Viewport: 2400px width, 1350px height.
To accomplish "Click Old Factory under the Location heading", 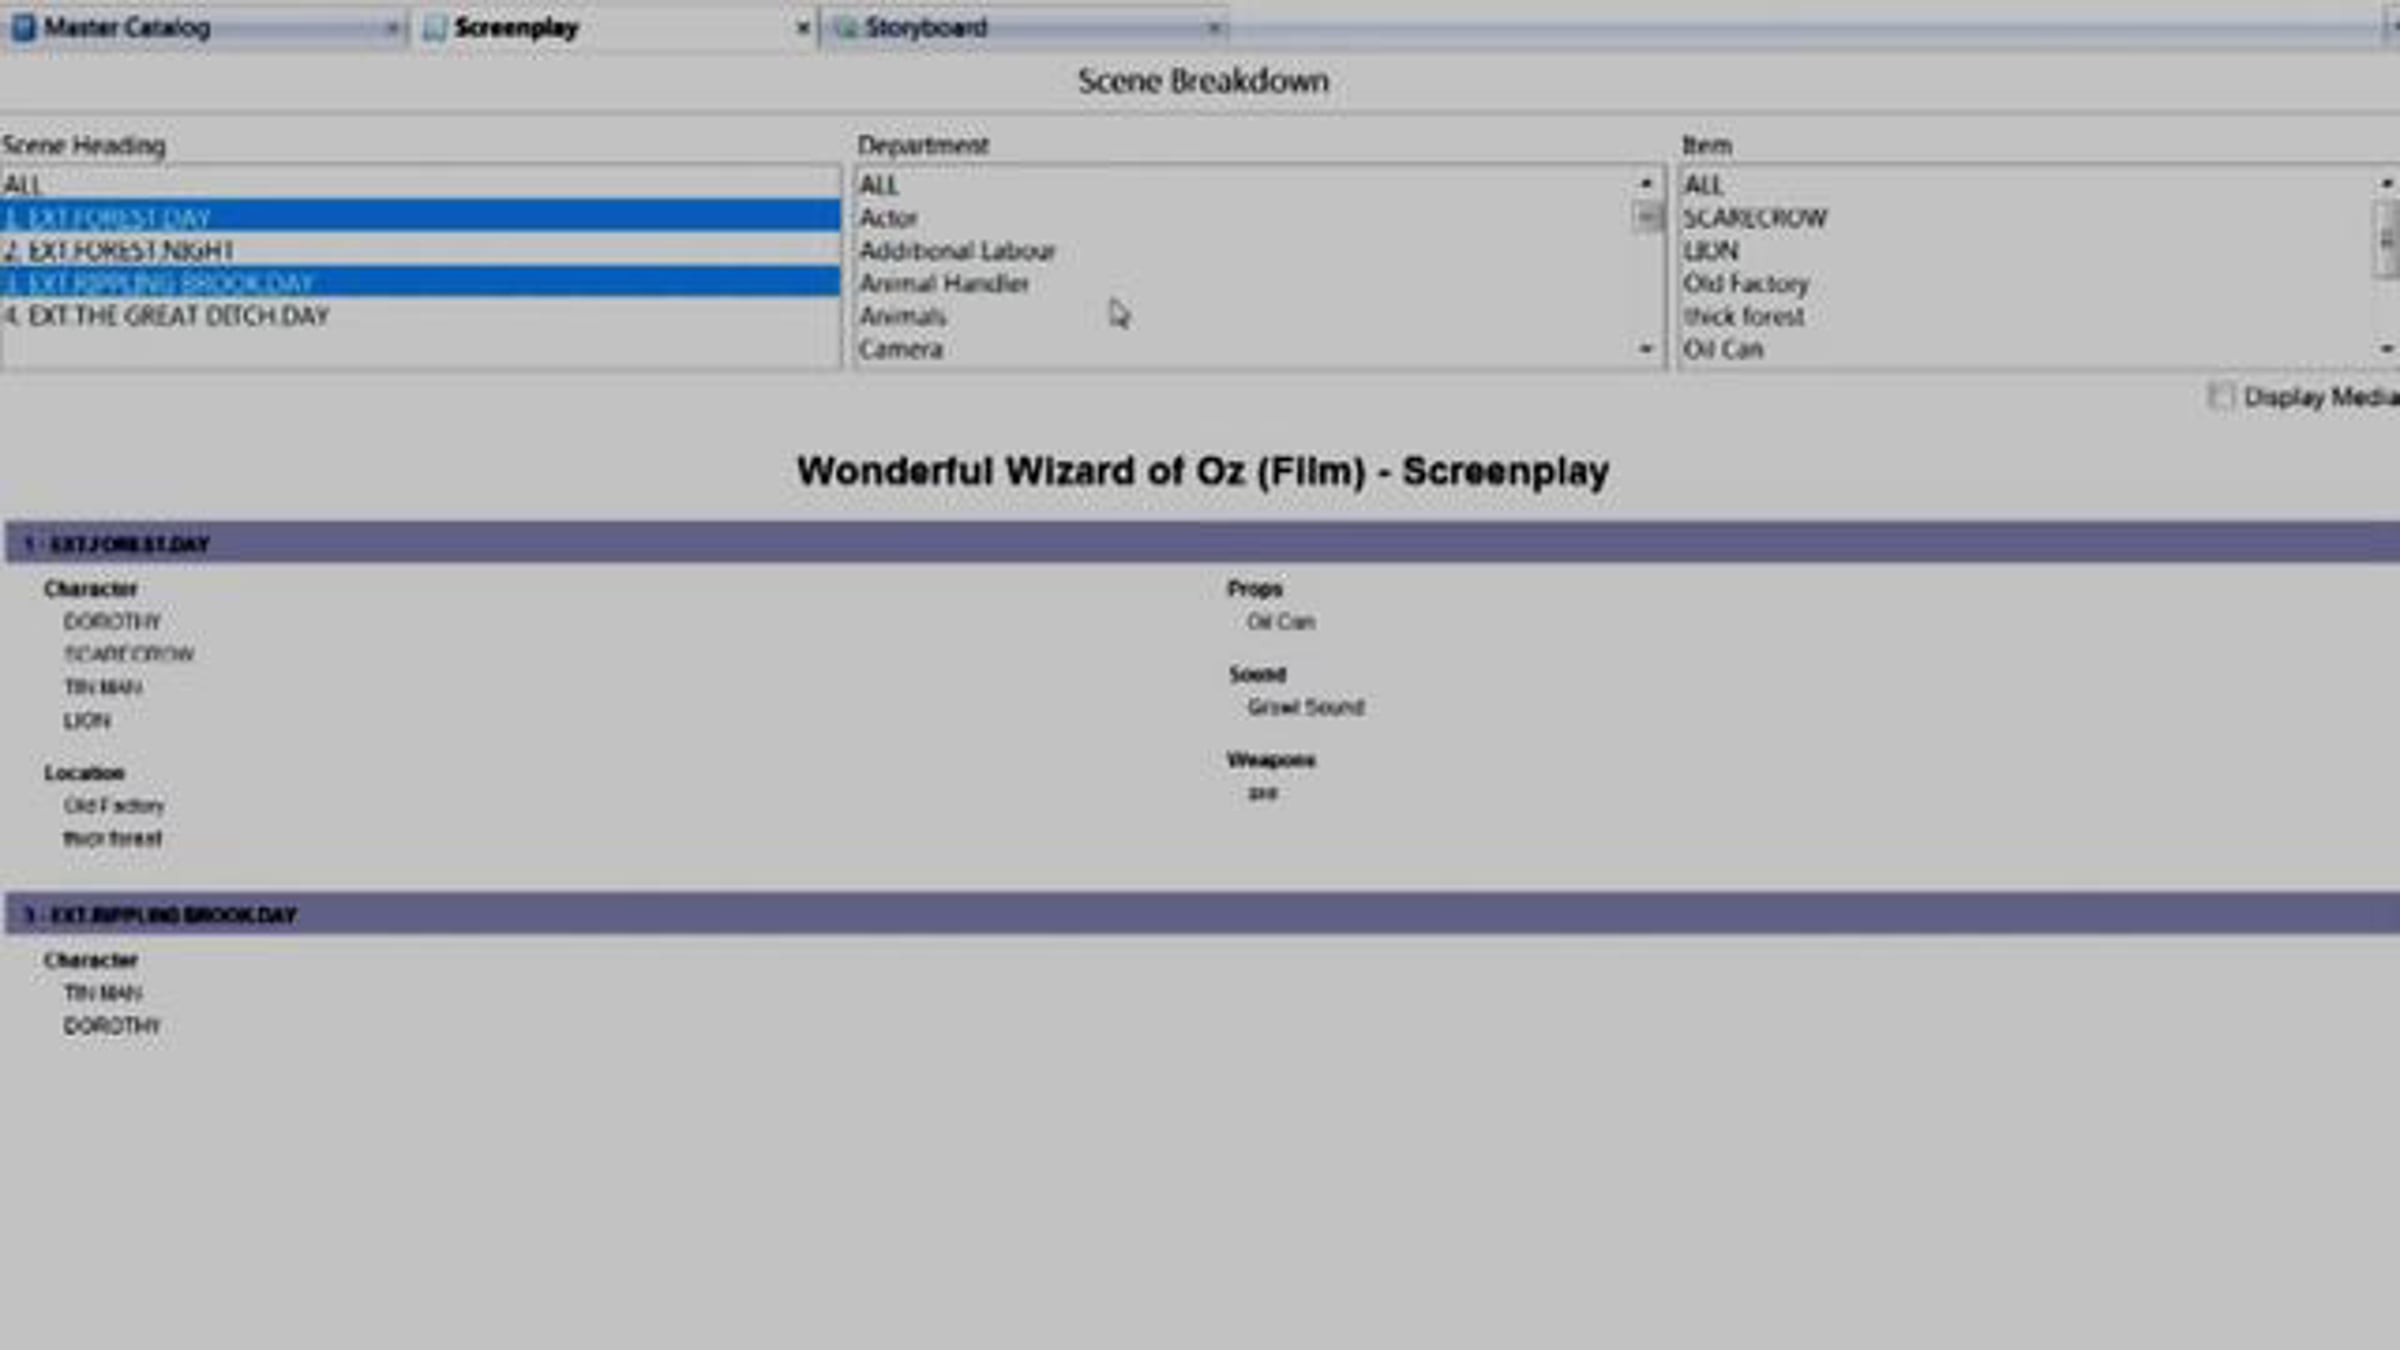I will (114, 805).
